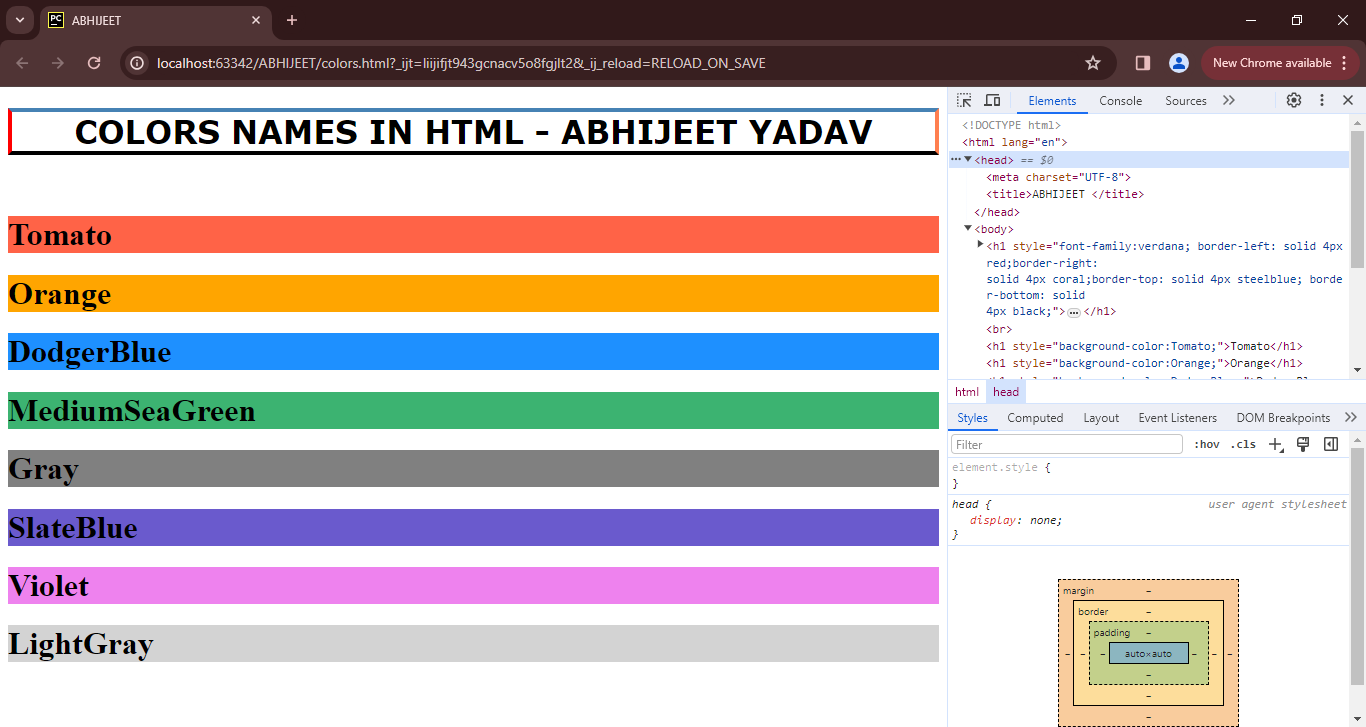Click the MediumSeaGreen color heading
This screenshot has width=1366, height=727.
pos(473,410)
